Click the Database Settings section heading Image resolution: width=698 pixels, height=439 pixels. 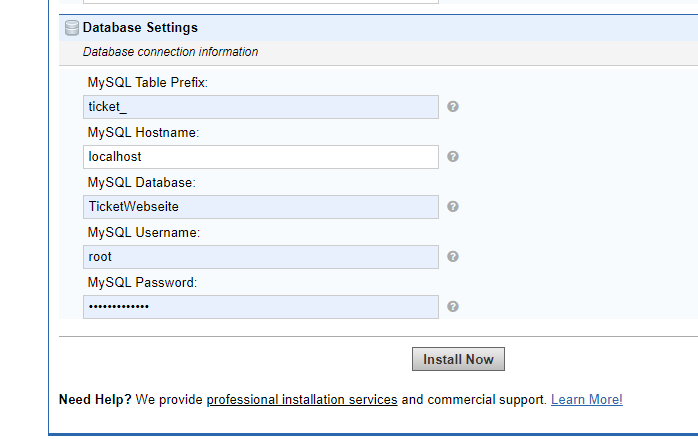[x=140, y=28]
